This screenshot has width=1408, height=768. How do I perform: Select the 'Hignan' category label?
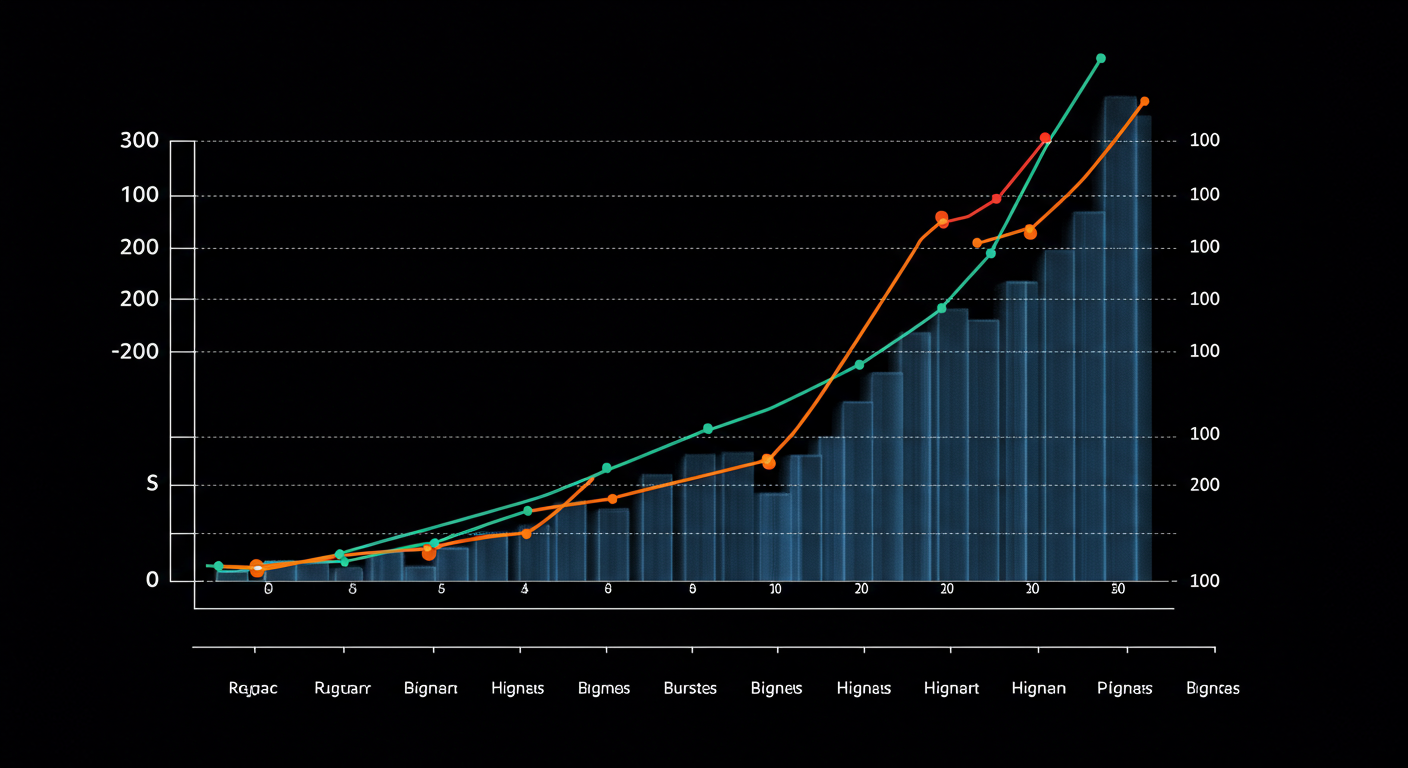[x=1038, y=689]
